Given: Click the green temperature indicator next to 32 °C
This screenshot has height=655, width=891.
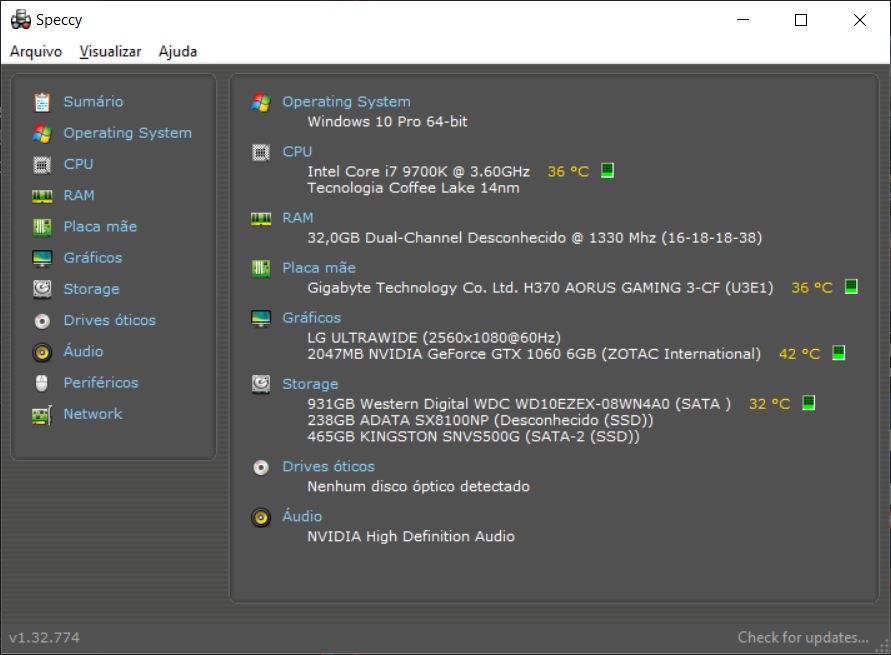Looking at the screenshot, I should (808, 403).
